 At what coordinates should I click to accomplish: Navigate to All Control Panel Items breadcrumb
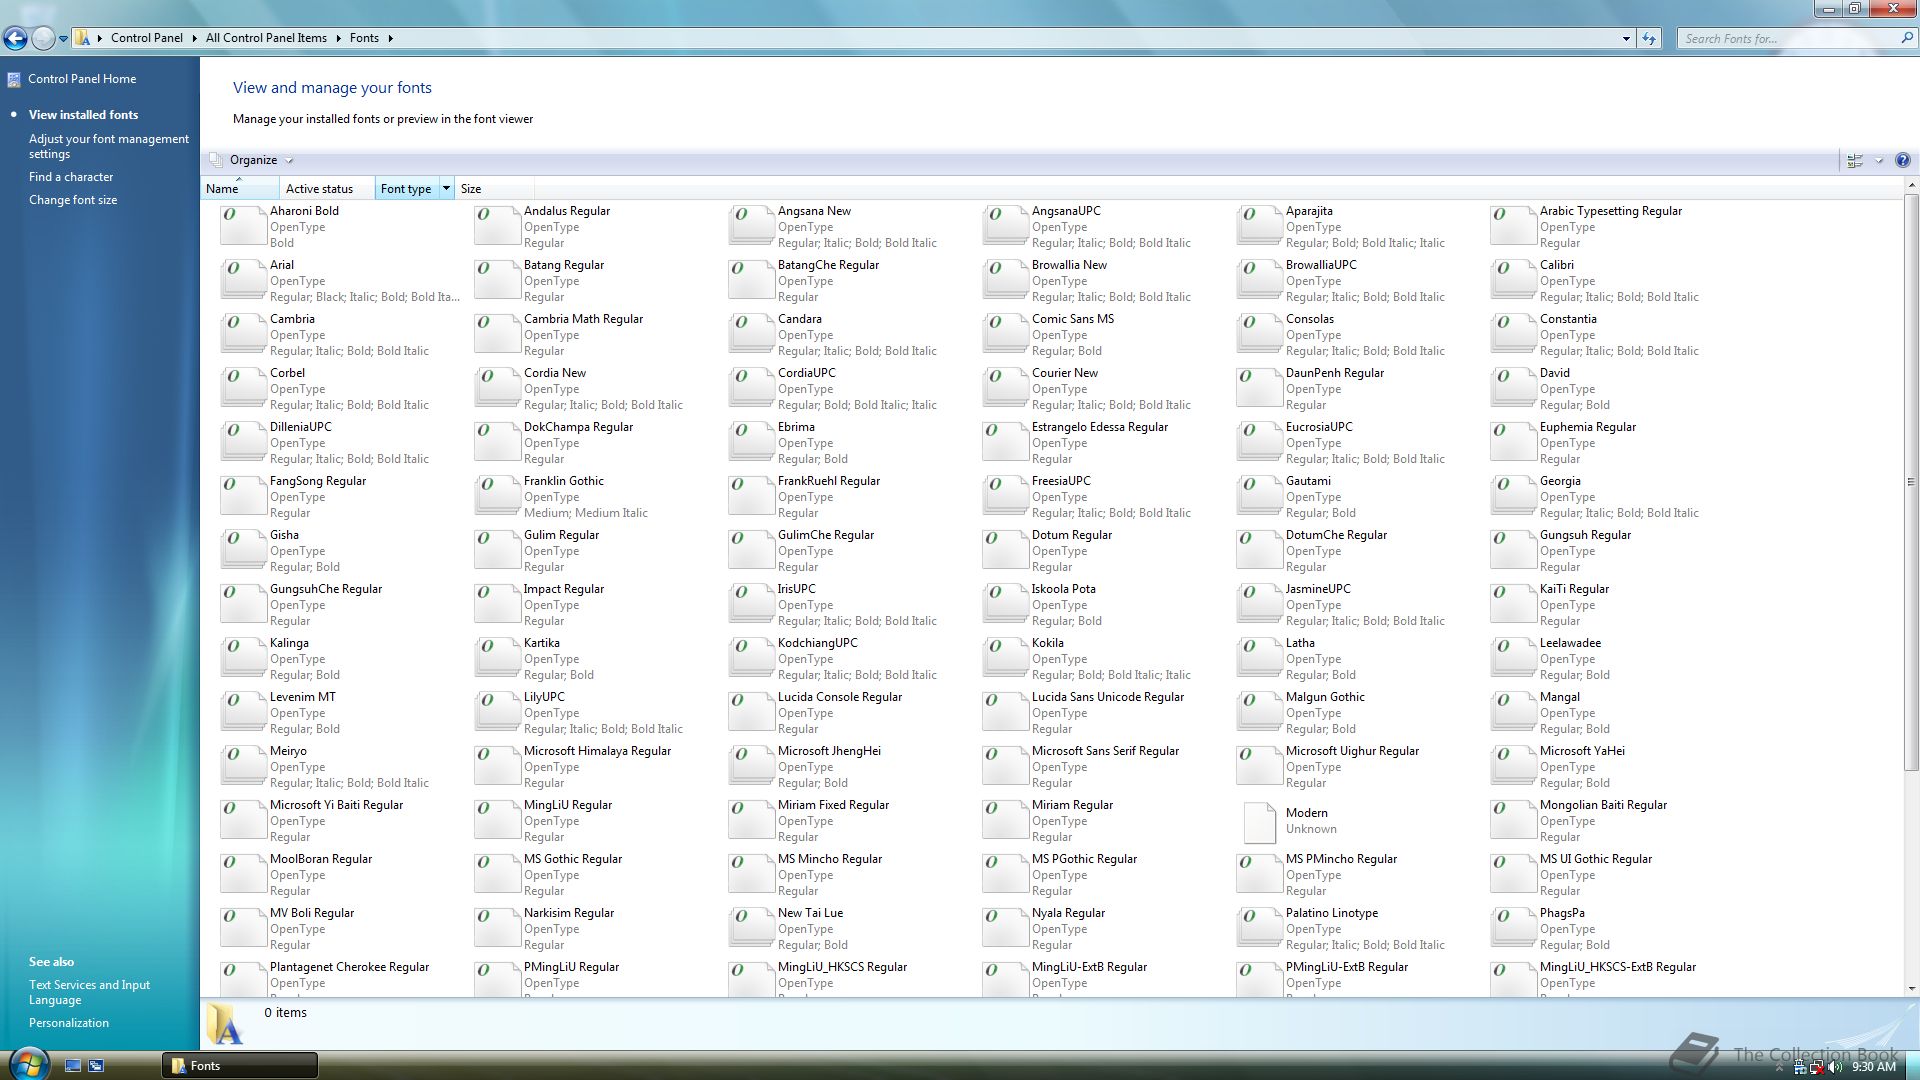click(266, 38)
